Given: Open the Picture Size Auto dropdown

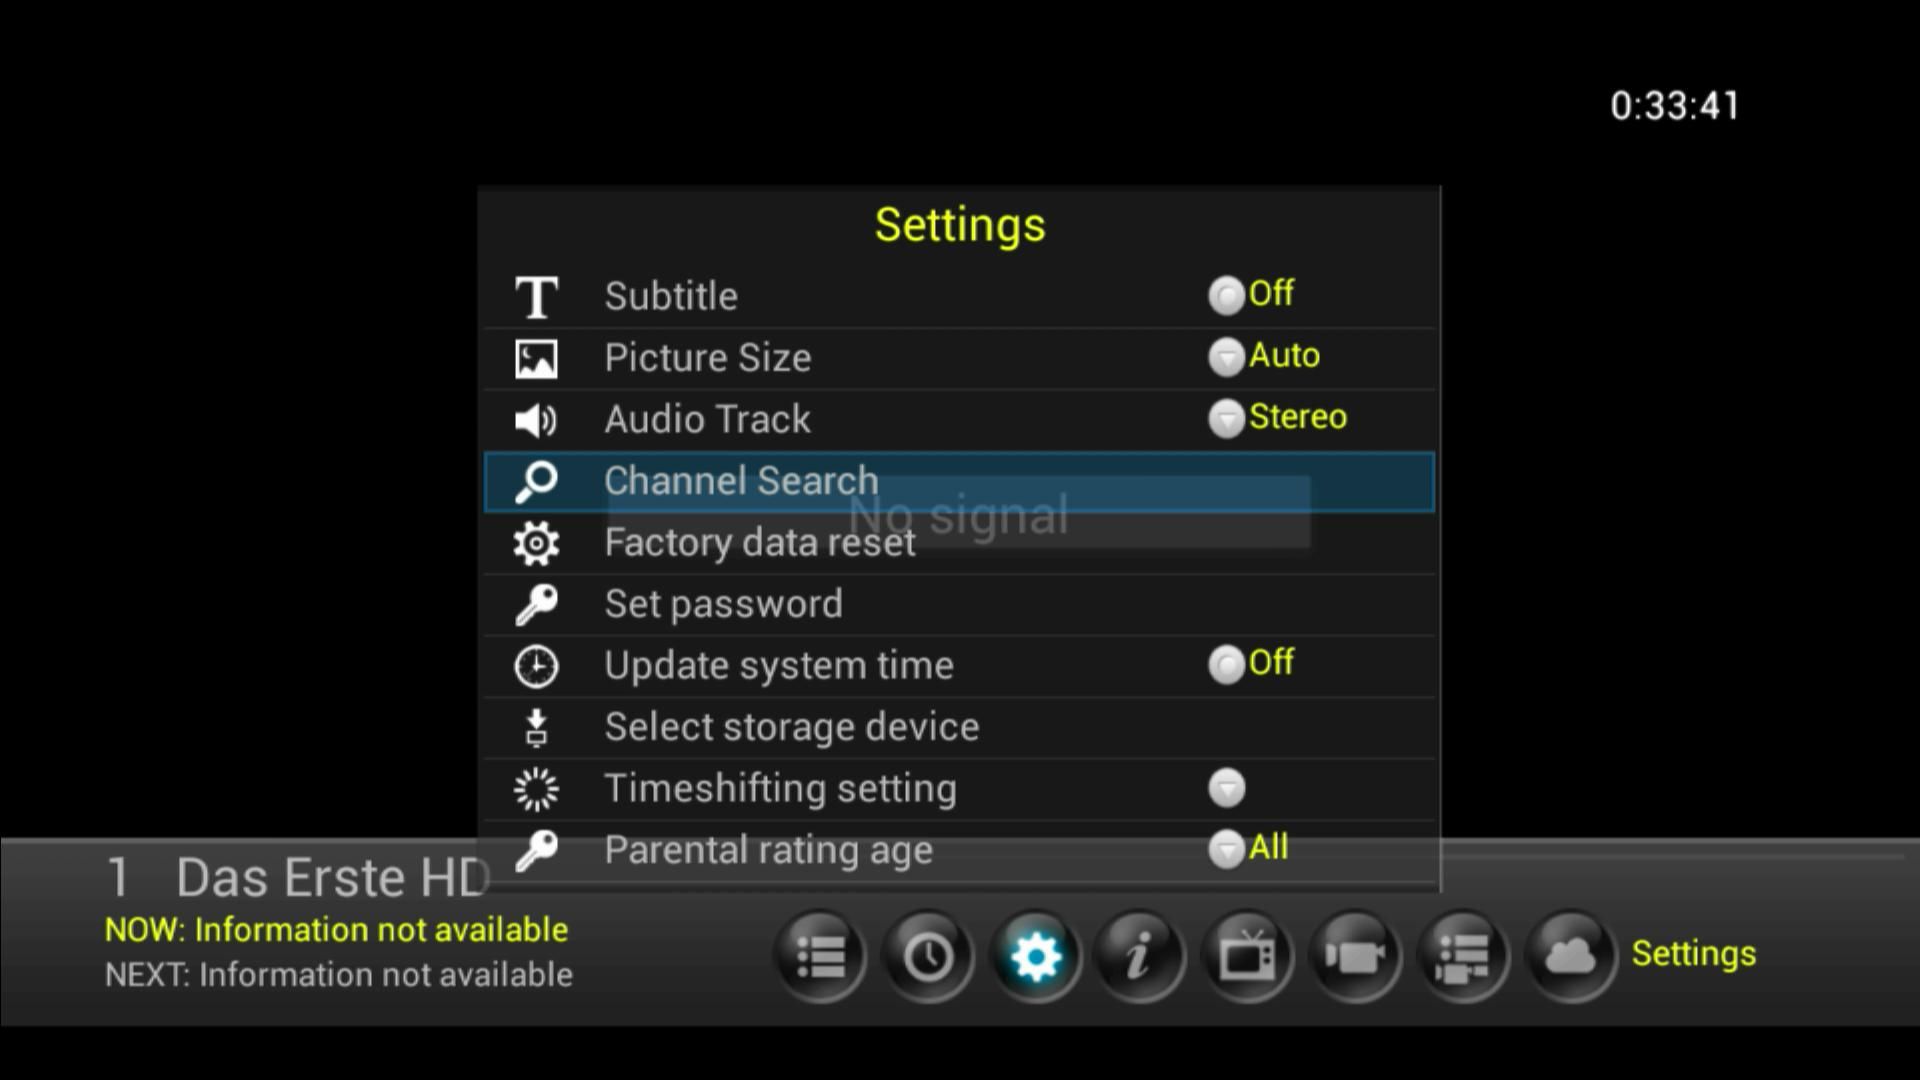Looking at the screenshot, I should (1264, 356).
